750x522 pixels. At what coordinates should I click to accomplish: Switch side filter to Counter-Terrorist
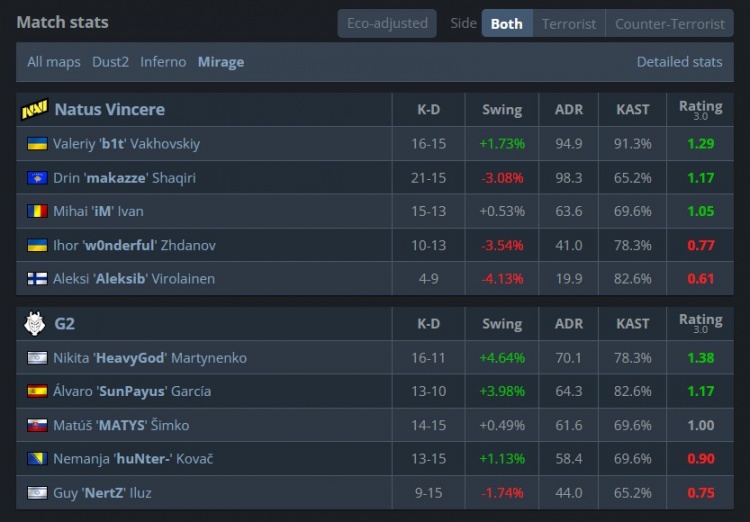coord(670,23)
